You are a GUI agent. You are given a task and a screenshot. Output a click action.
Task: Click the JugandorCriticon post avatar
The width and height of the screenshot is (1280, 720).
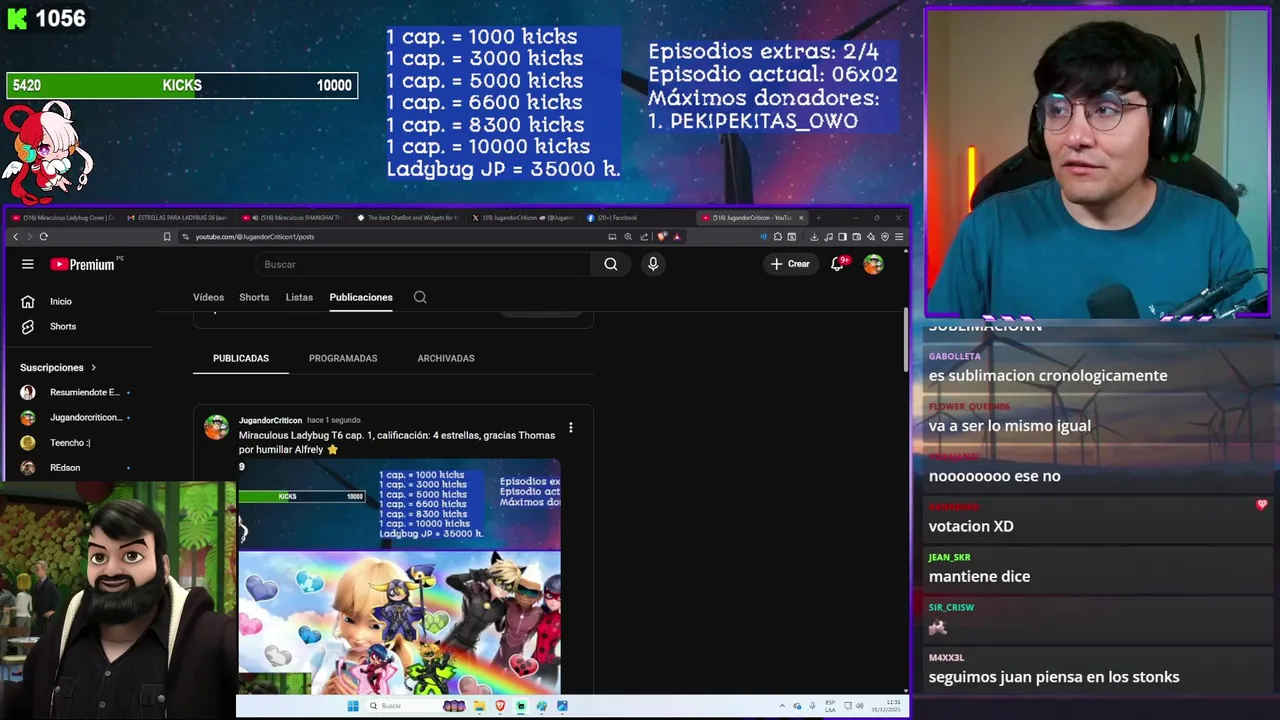pos(216,427)
